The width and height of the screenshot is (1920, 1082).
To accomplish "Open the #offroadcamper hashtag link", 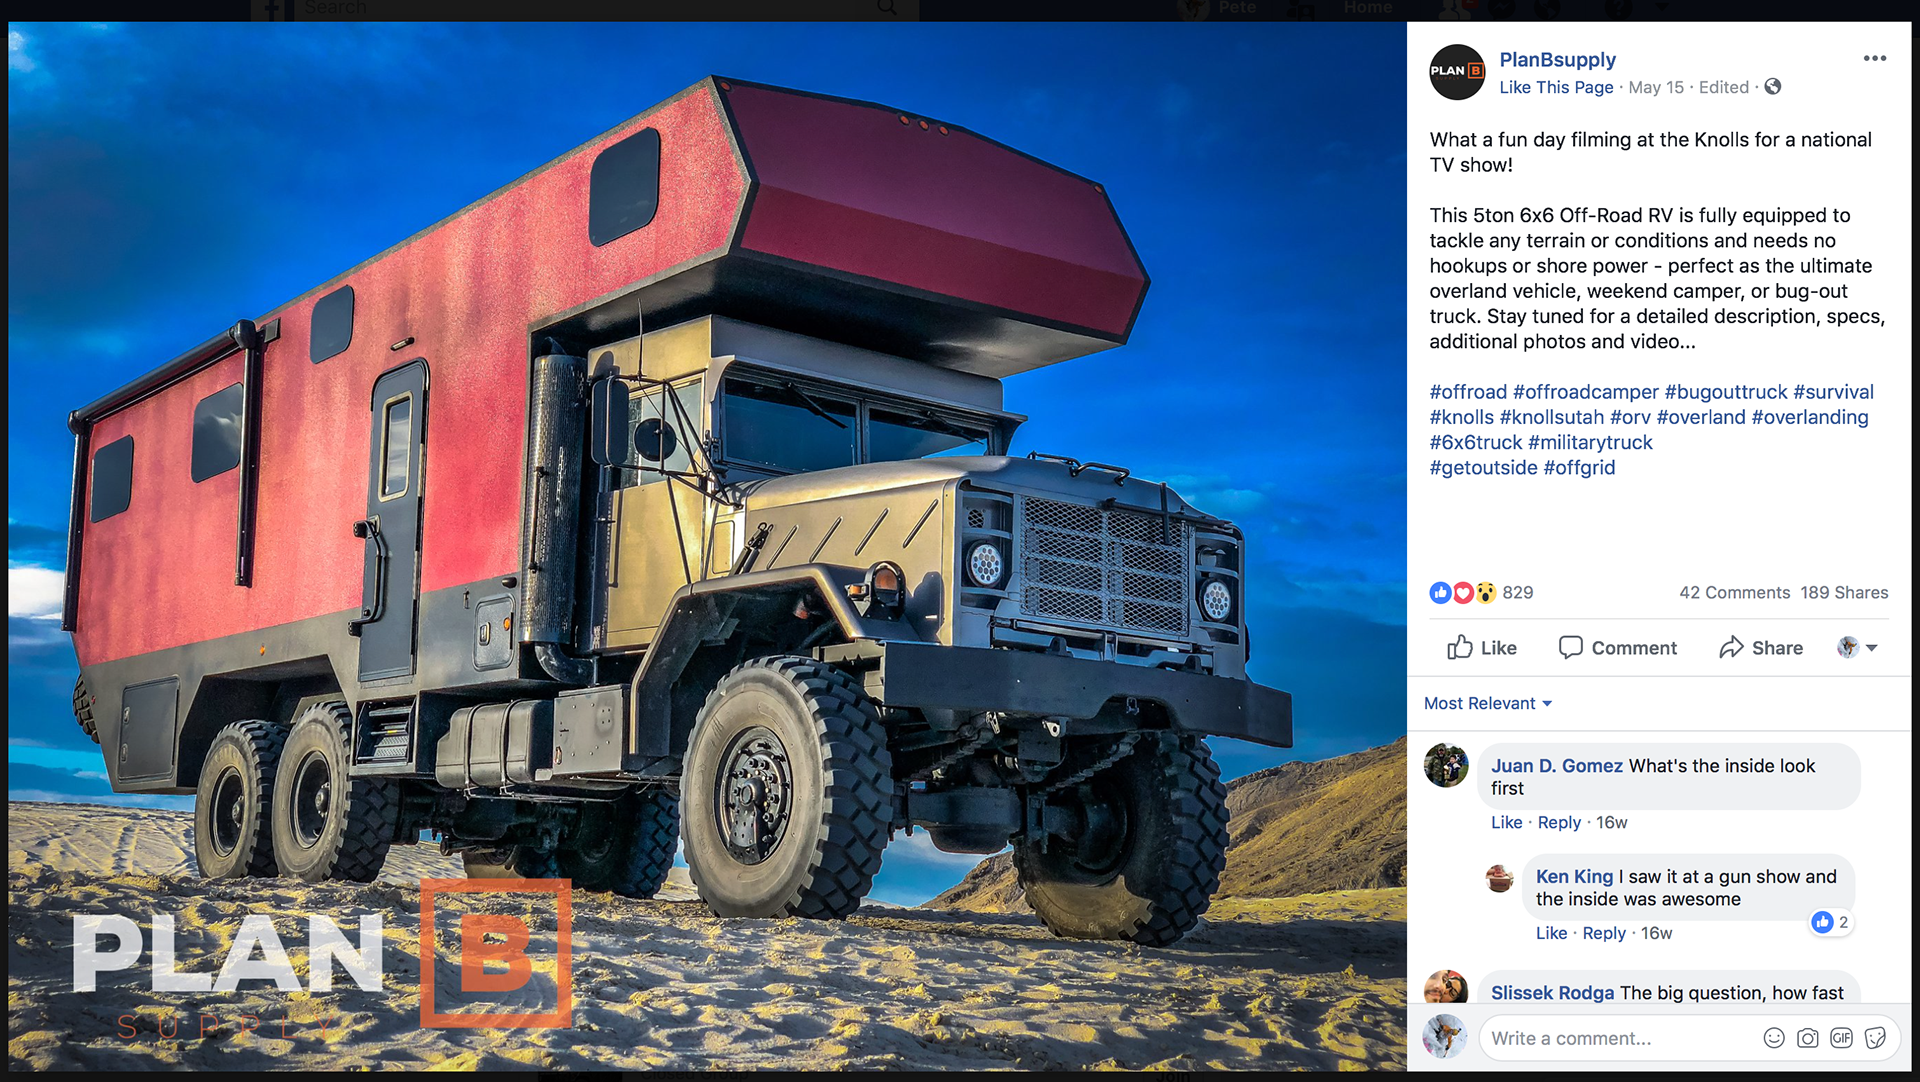I will pos(1585,392).
